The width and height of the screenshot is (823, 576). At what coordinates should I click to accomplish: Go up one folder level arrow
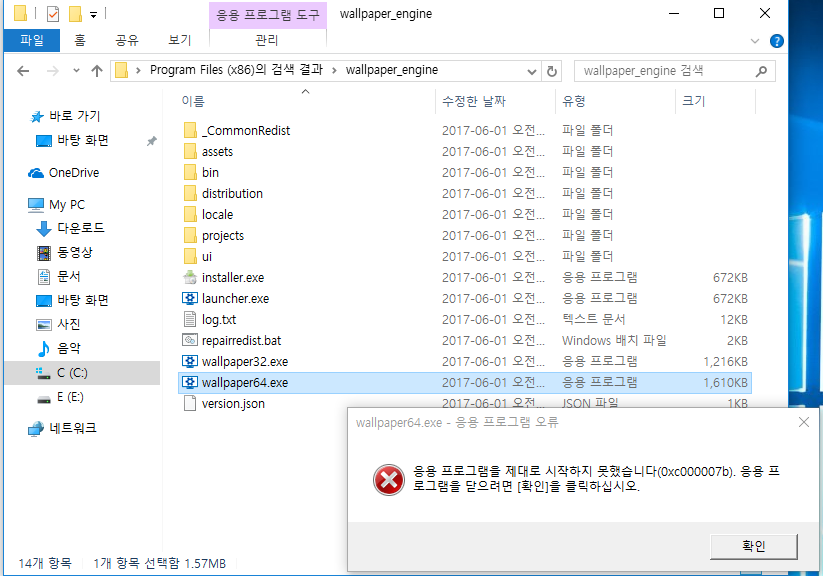coord(97,71)
